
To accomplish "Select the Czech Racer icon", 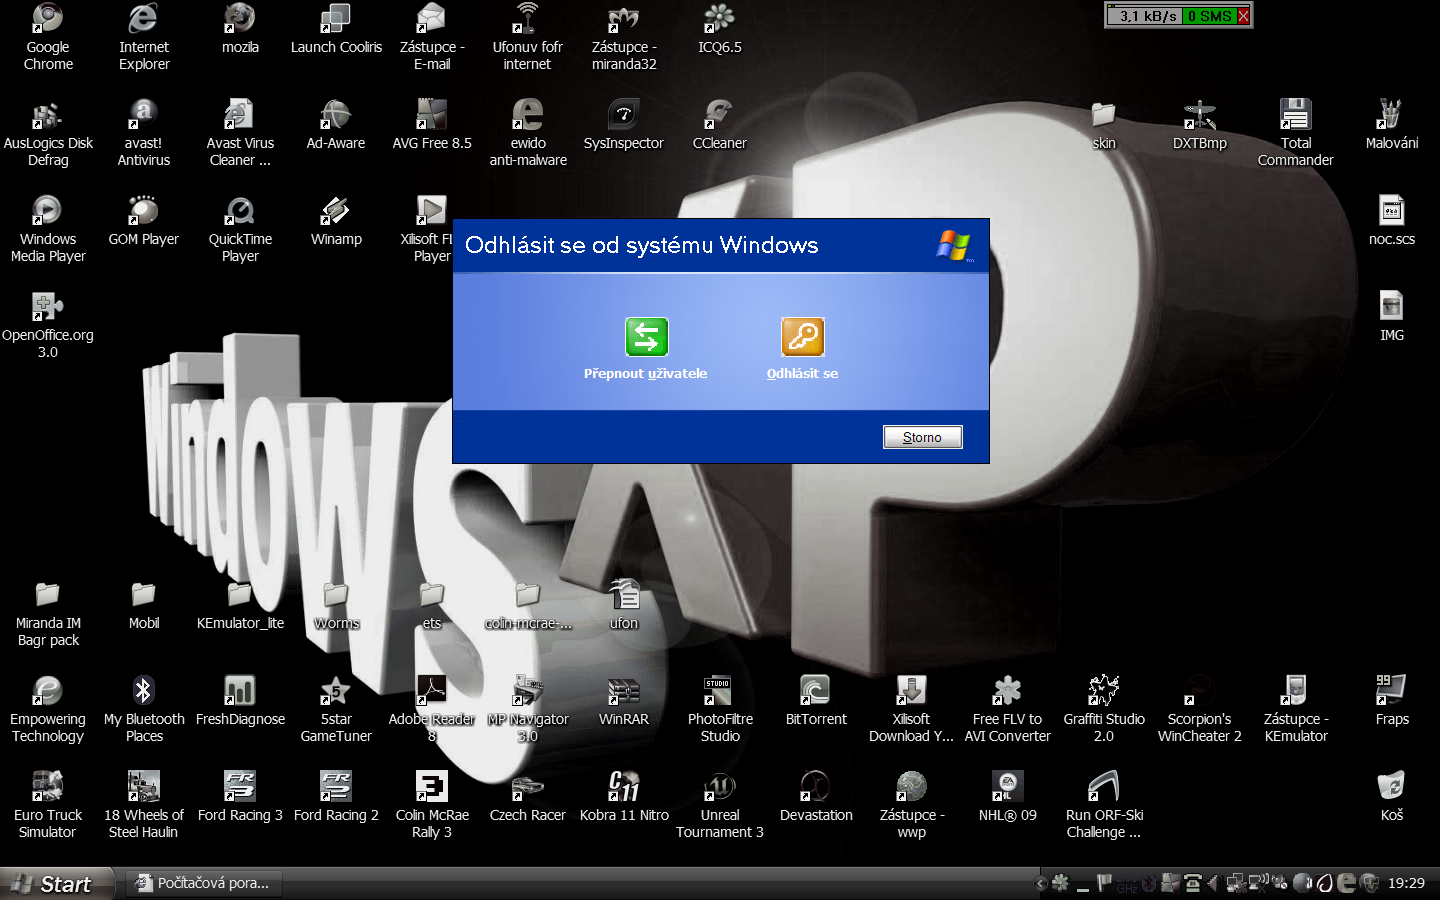I will tap(528, 787).
